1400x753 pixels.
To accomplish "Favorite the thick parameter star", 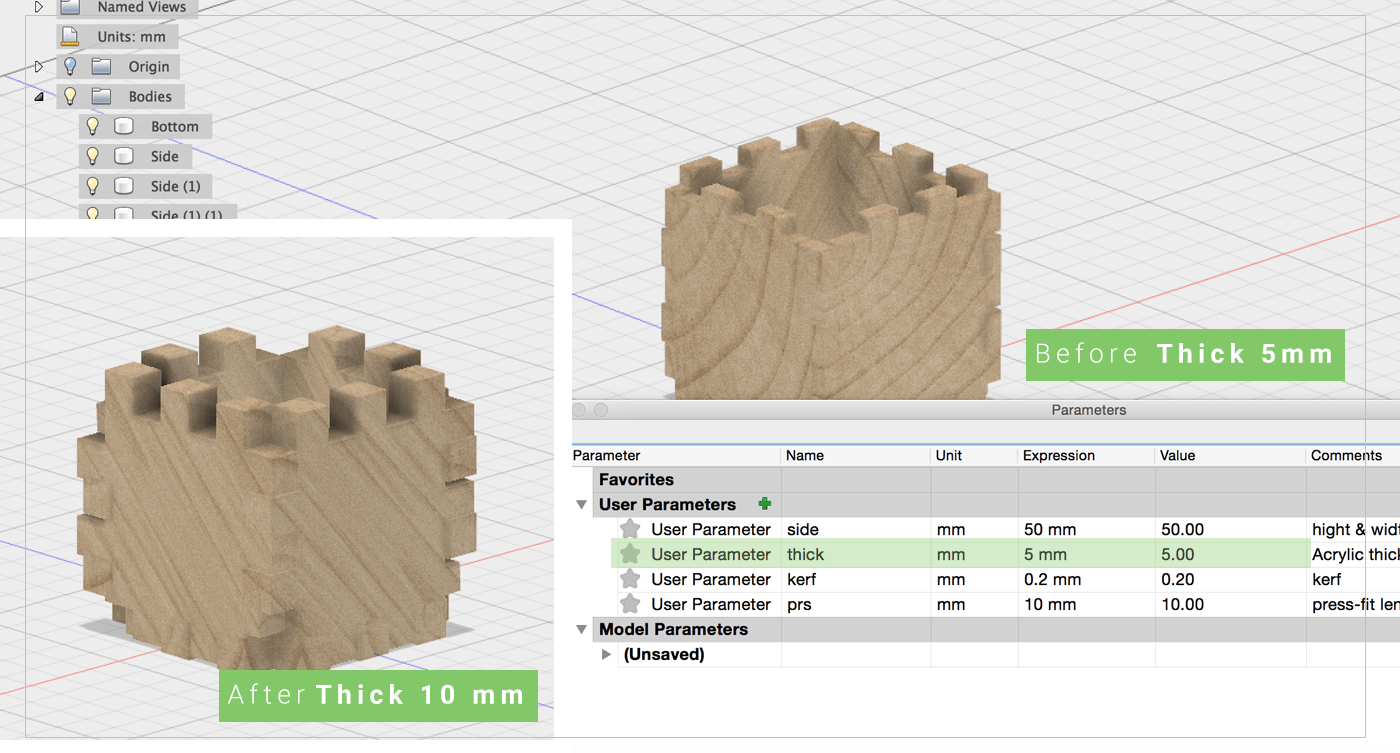I will [630, 554].
